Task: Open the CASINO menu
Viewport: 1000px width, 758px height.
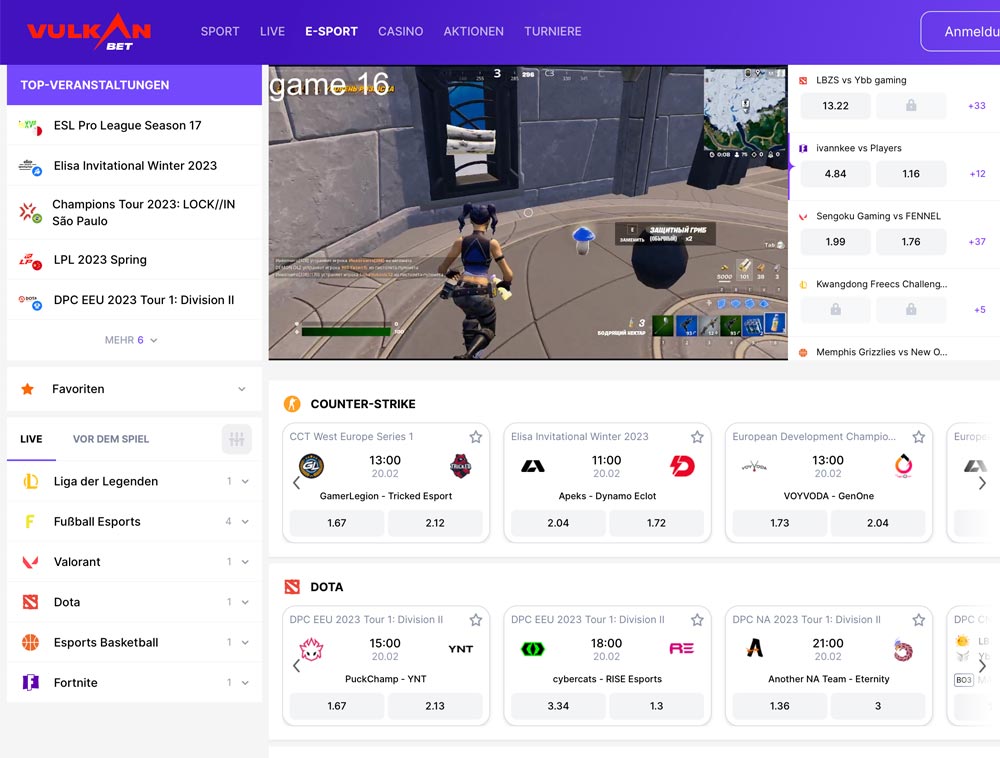Action: [401, 31]
